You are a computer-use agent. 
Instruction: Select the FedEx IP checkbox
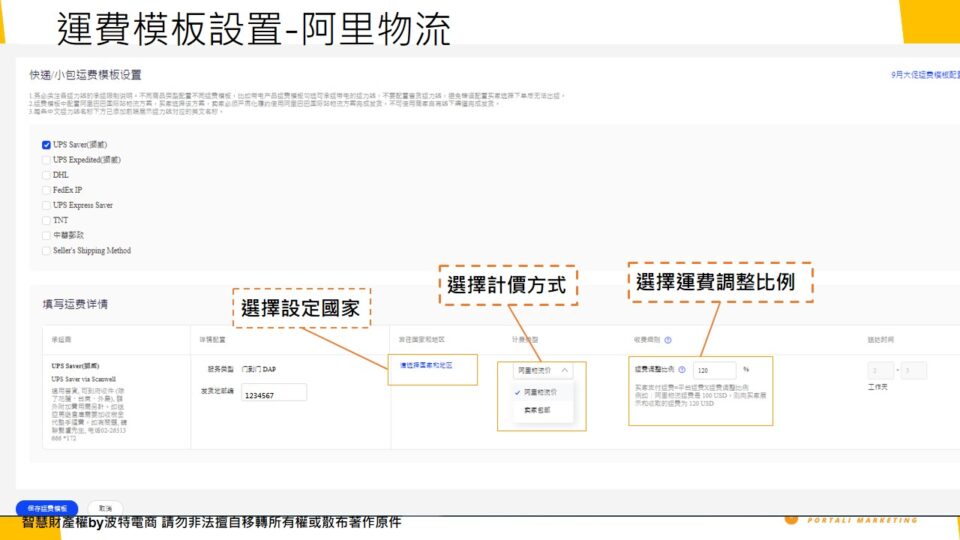[x=46, y=190]
